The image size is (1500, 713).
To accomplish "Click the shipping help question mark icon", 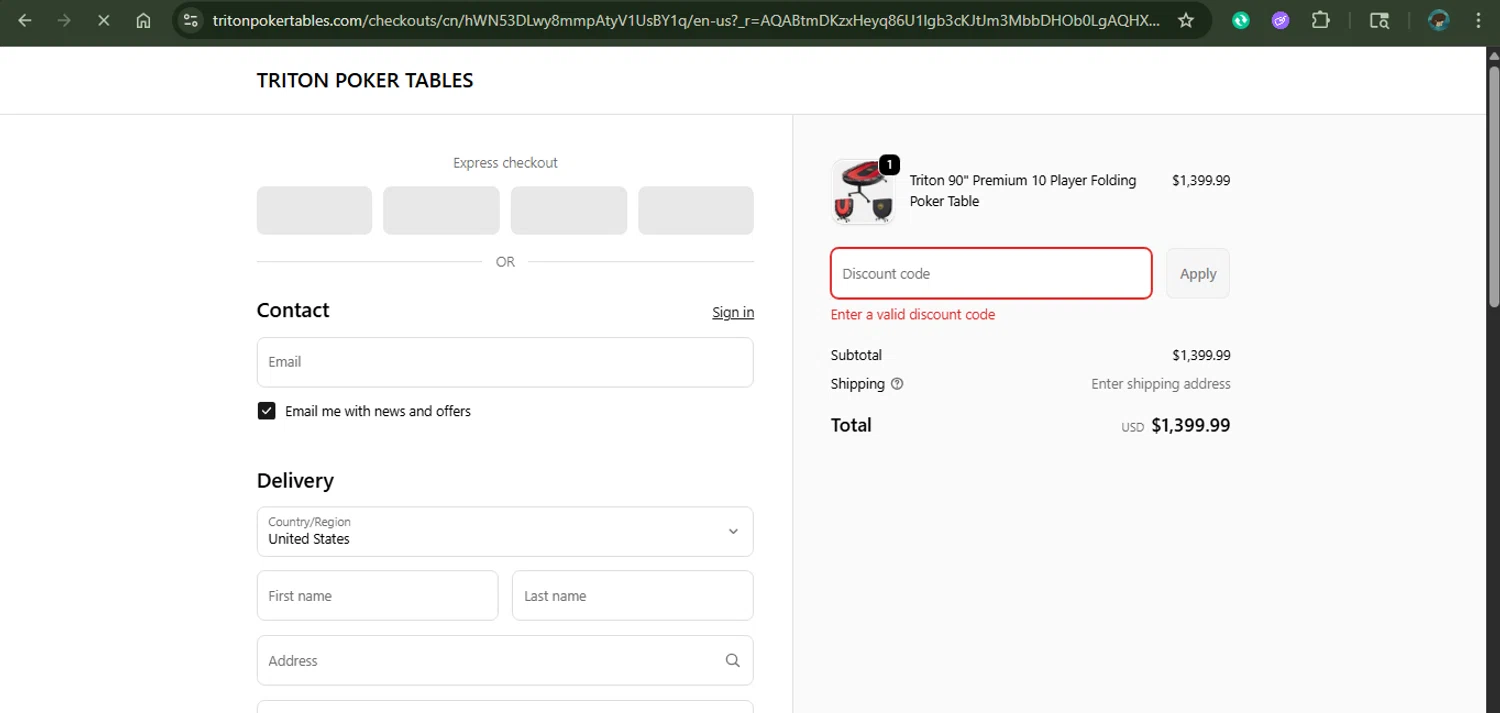I will click(897, 384).
